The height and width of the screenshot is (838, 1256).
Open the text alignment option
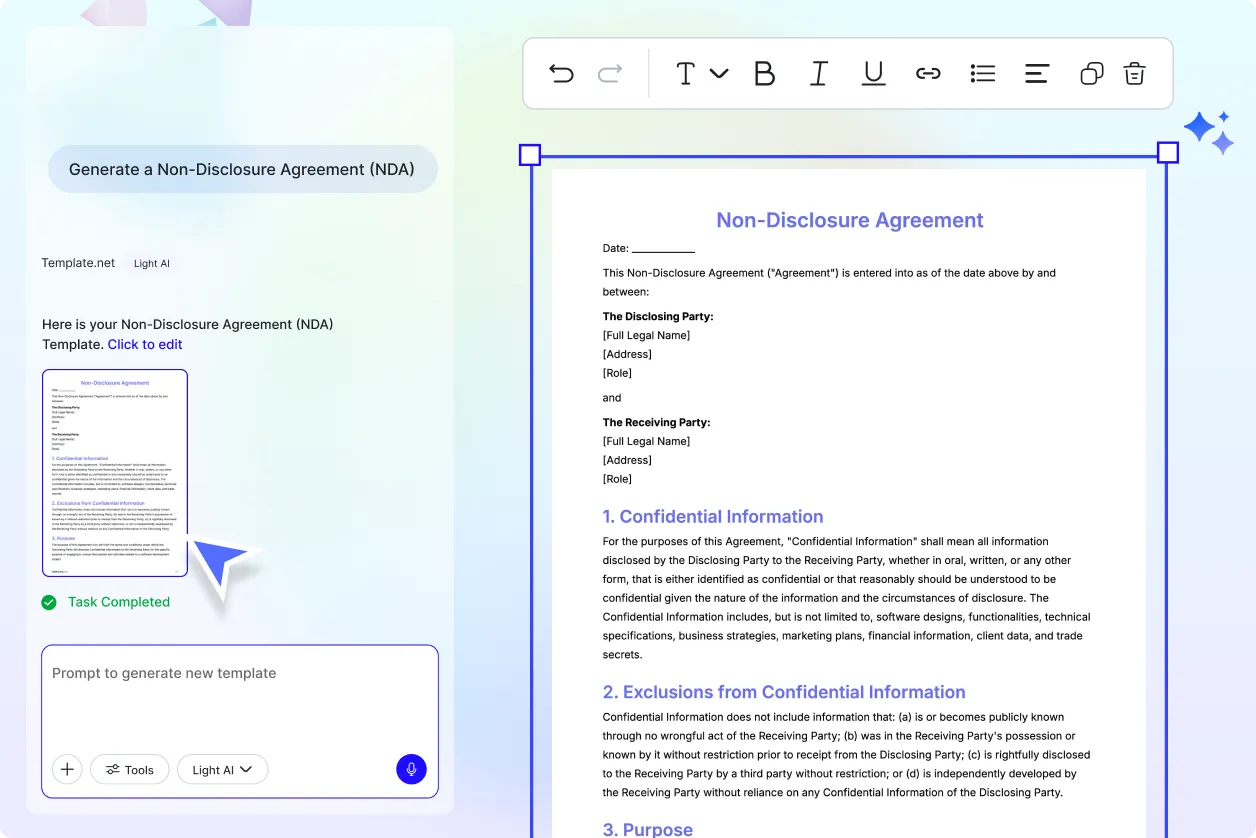1036,73
